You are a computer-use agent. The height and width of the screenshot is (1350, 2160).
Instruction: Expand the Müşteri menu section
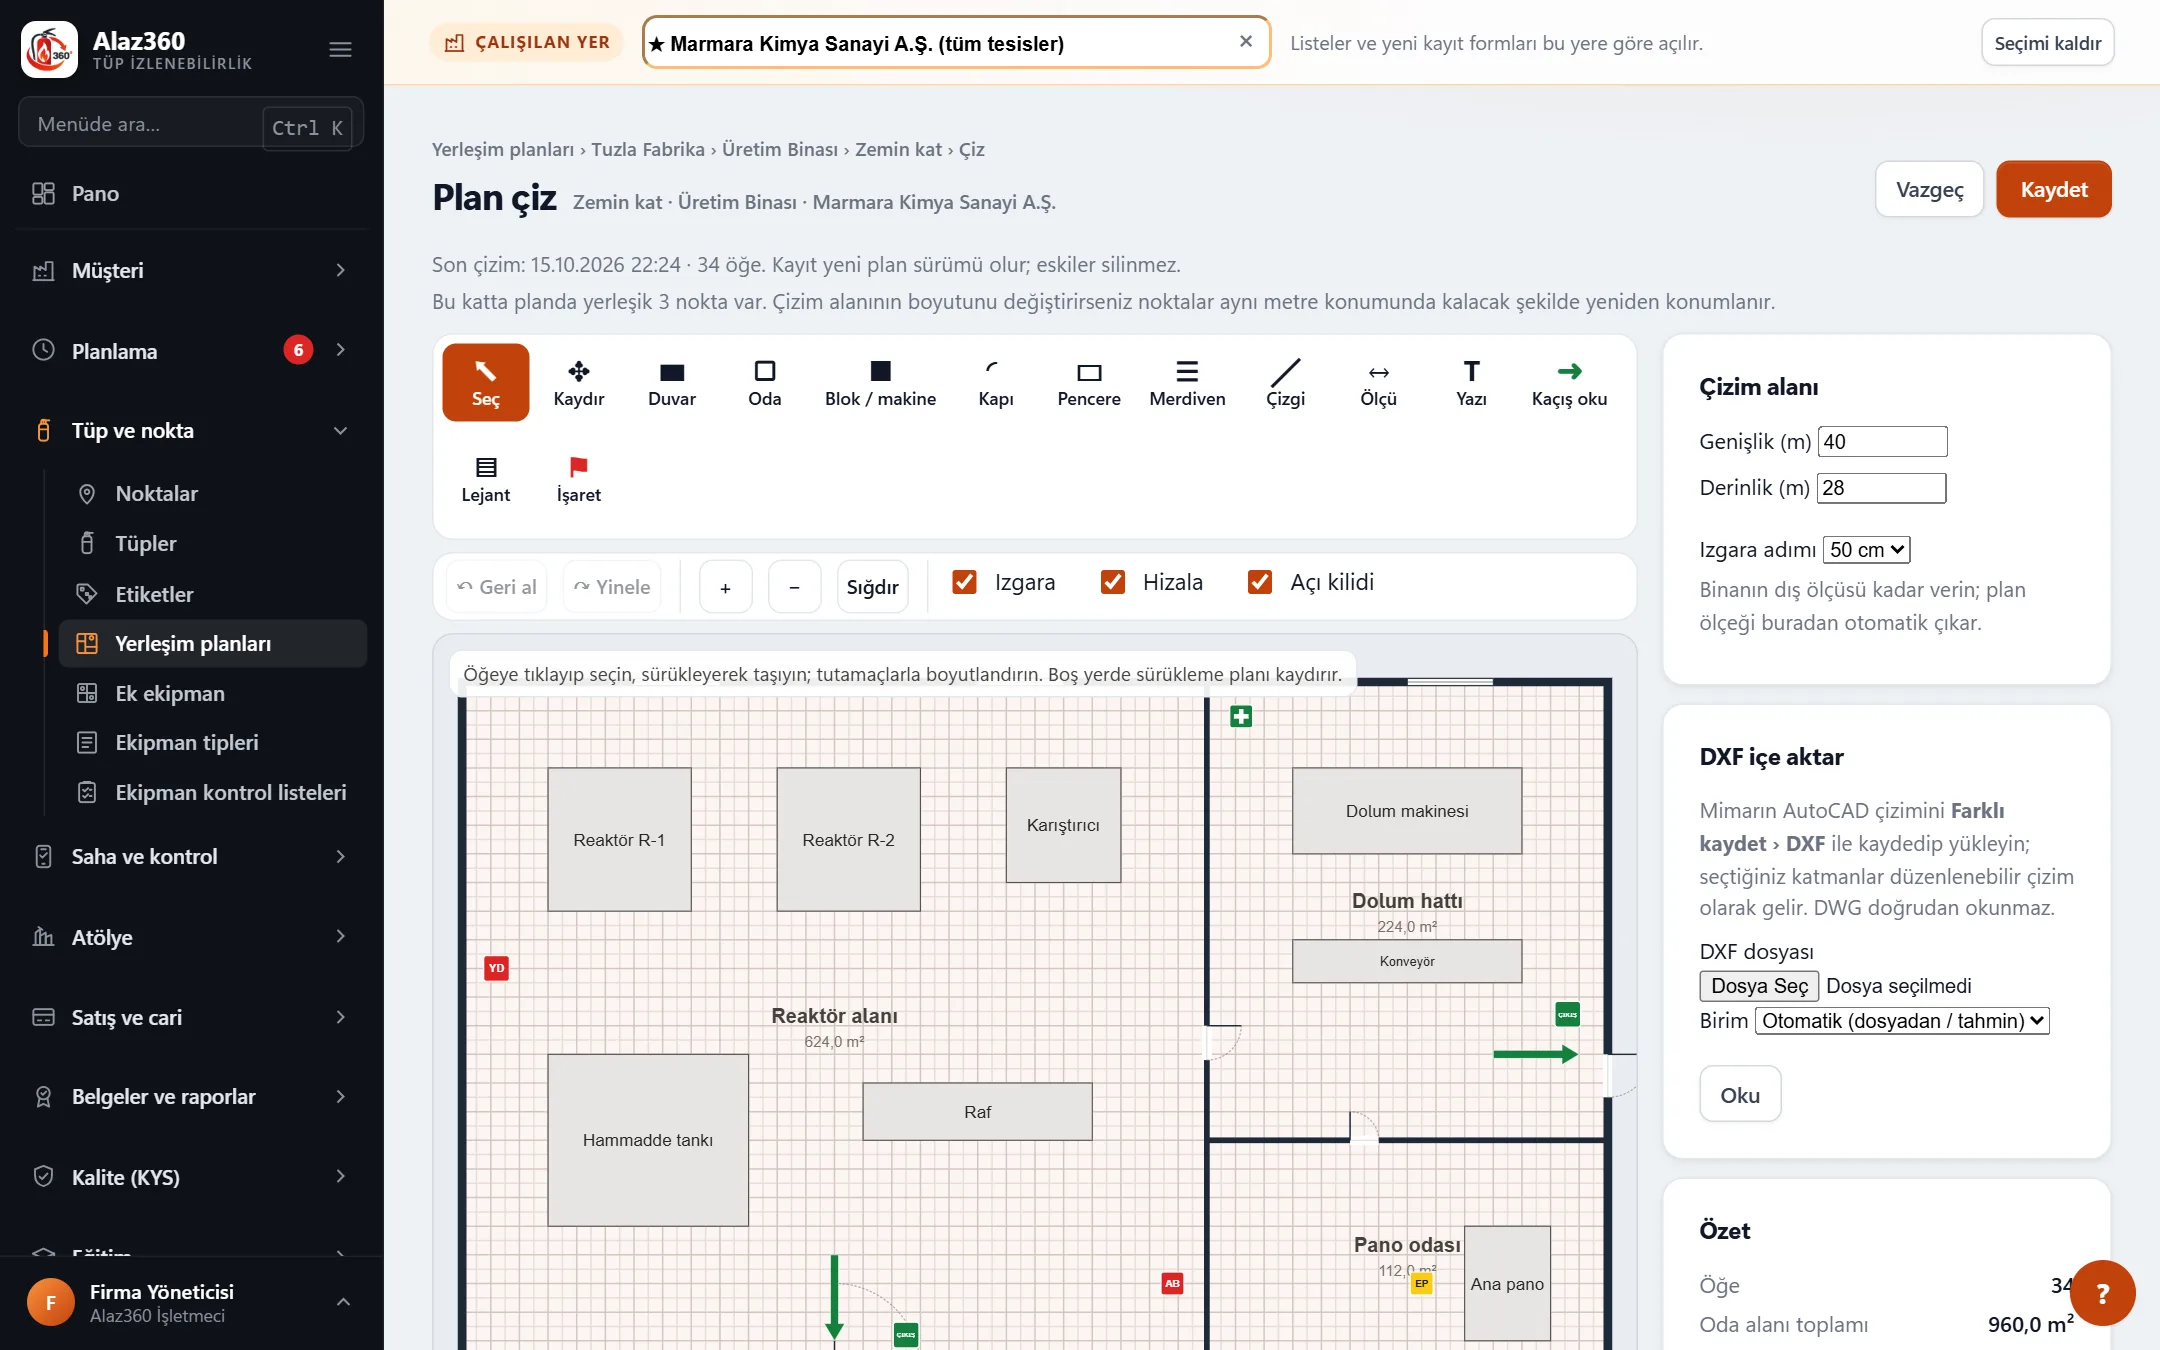click(x=191, y=270)
